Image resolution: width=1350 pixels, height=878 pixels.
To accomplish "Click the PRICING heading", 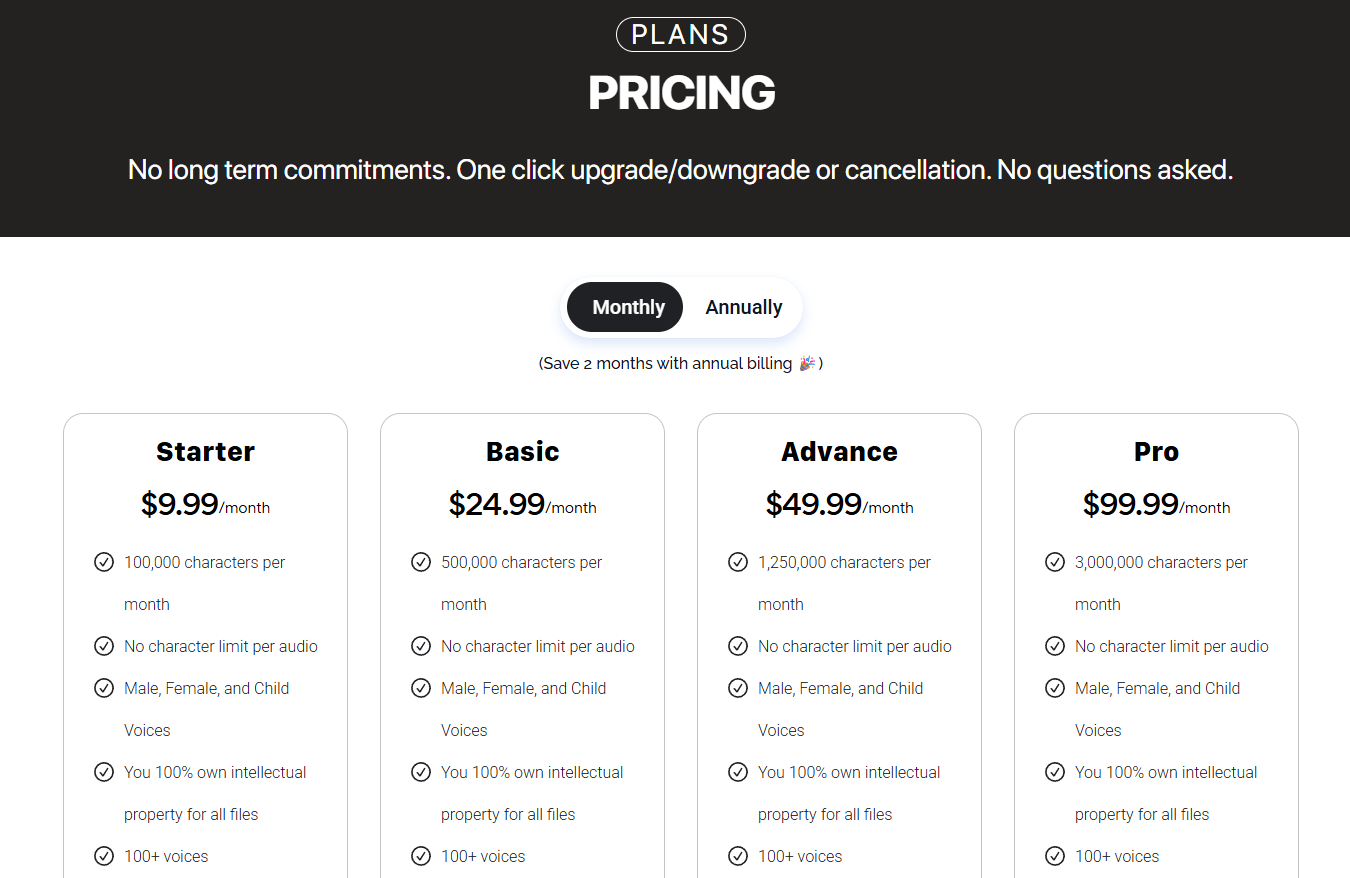I will point(681,93).
